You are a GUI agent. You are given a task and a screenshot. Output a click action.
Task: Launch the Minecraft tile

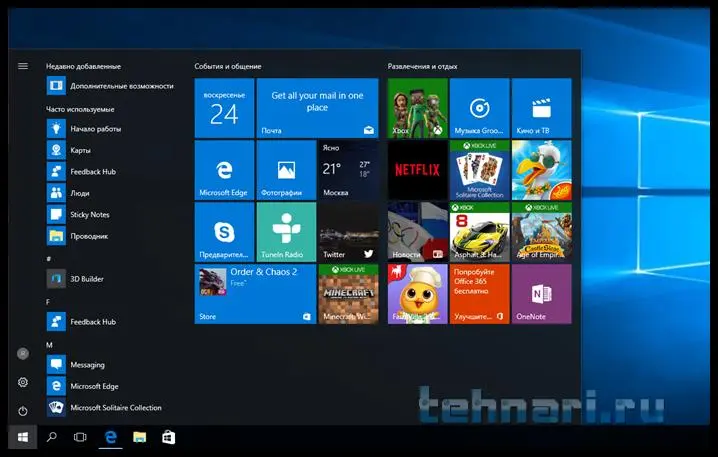click(349, 294)
